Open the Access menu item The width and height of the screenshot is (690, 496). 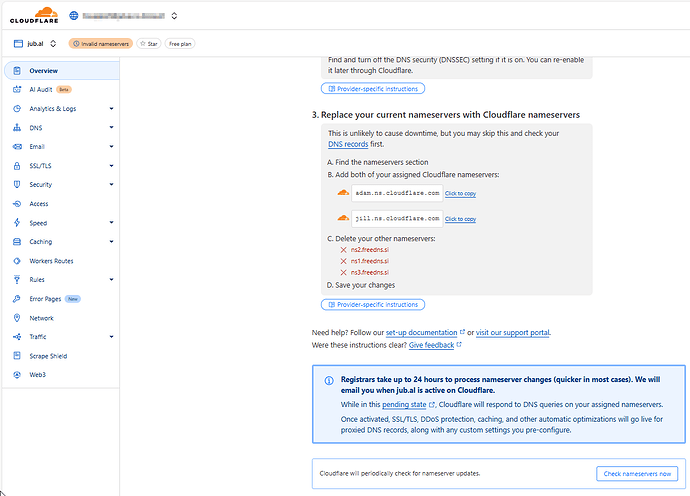(39, 204)
